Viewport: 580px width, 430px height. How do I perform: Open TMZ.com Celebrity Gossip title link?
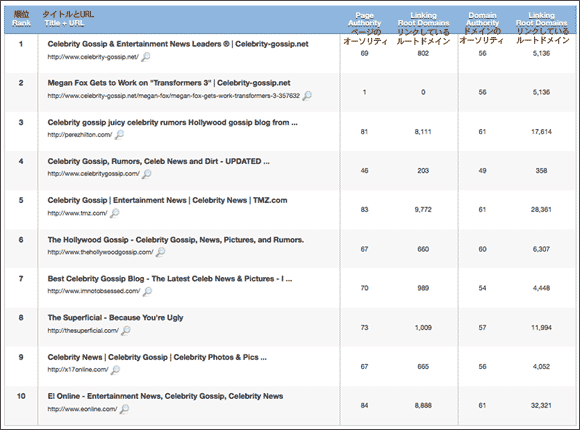167,200
